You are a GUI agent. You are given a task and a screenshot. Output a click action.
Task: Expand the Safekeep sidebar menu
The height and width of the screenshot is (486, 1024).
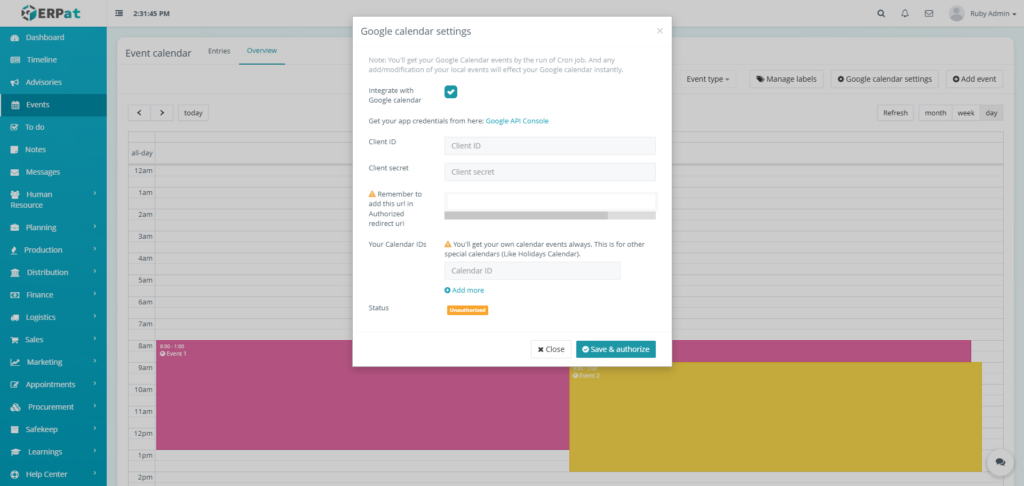53,429
